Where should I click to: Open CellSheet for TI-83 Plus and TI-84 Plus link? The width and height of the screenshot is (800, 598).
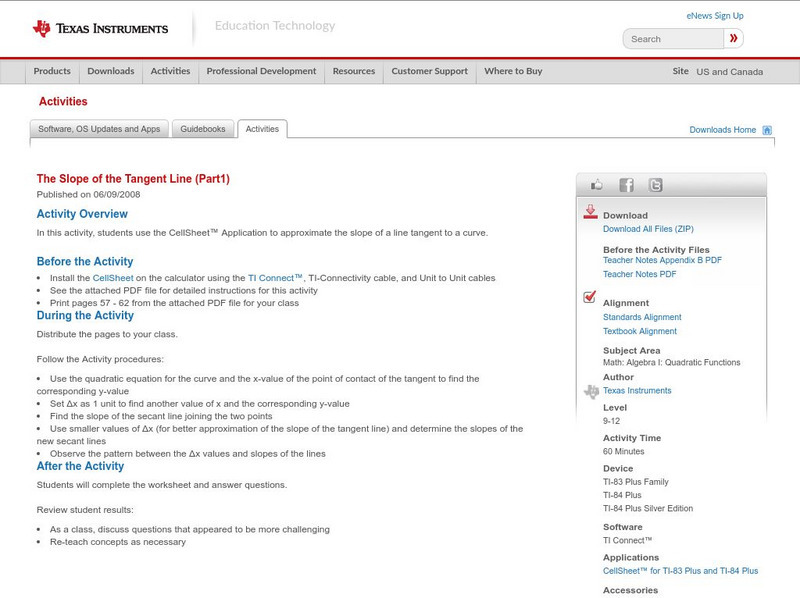(x=680, y=571)
